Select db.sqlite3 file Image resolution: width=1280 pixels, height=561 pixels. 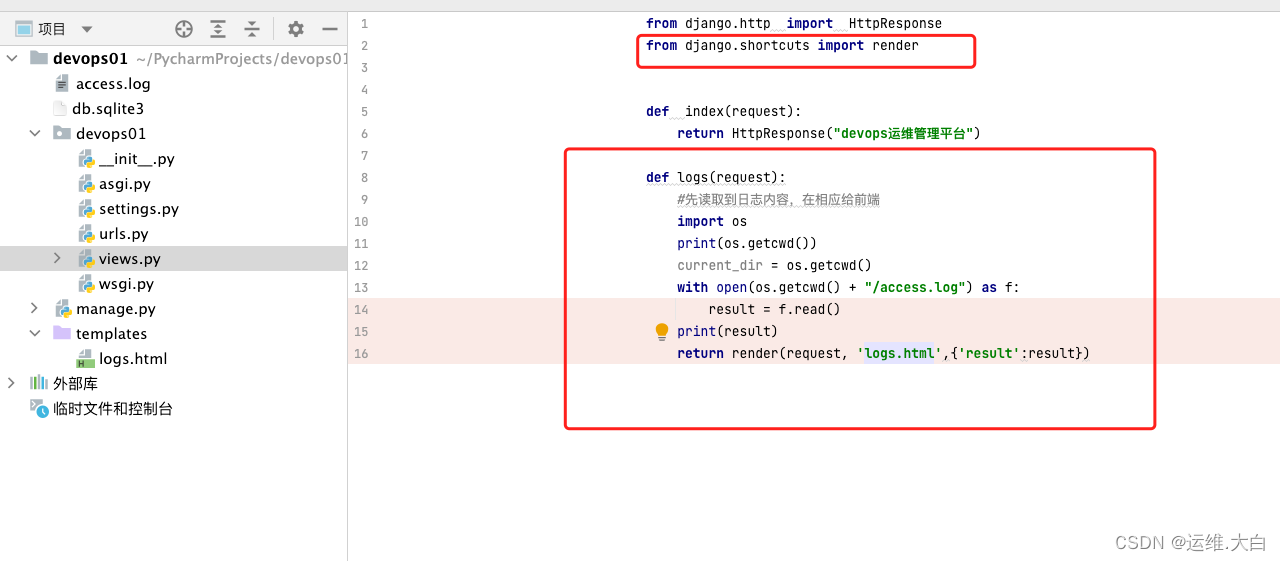coord(108,109)
